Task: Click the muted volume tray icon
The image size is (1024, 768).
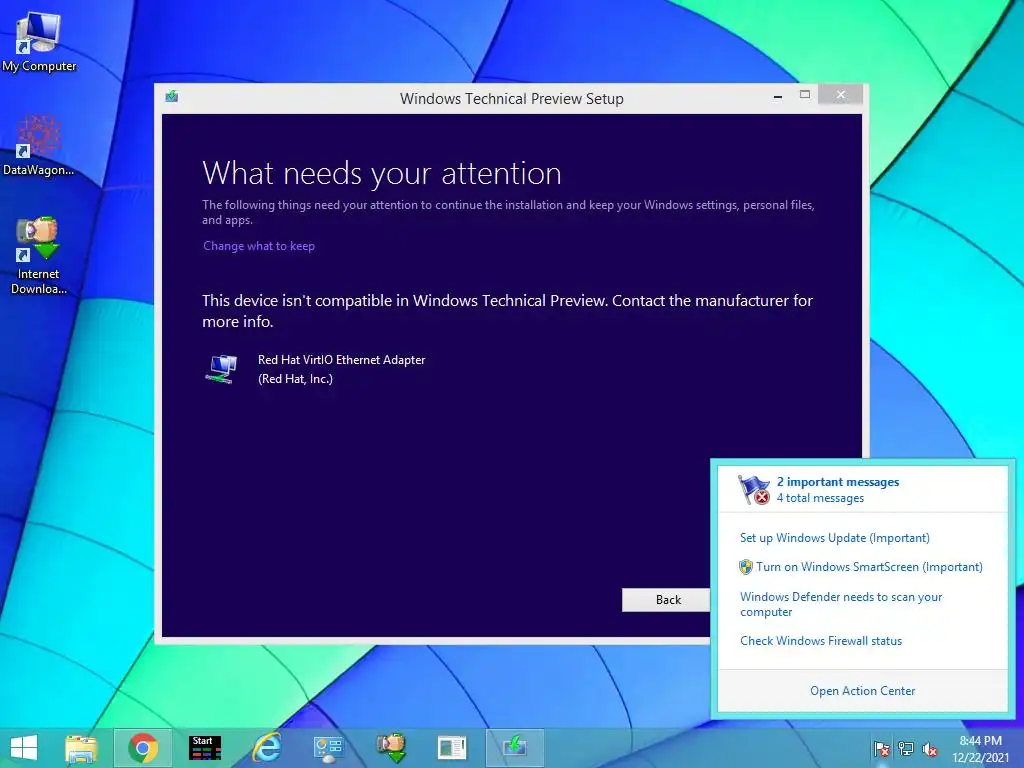Action: 929,749
